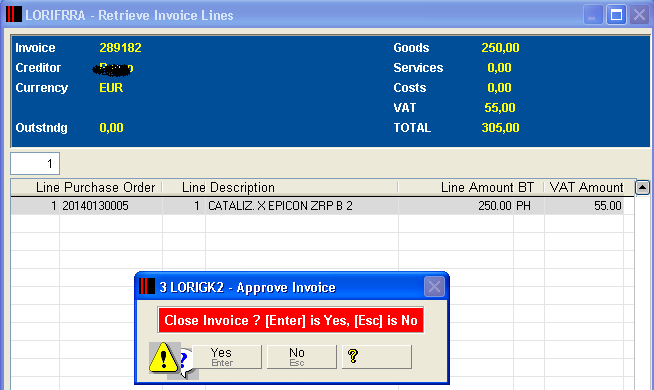This screenshot has height=390, width=654.
Task: Maximize the LORIFRRA window
Action: (x=616, y=15)
